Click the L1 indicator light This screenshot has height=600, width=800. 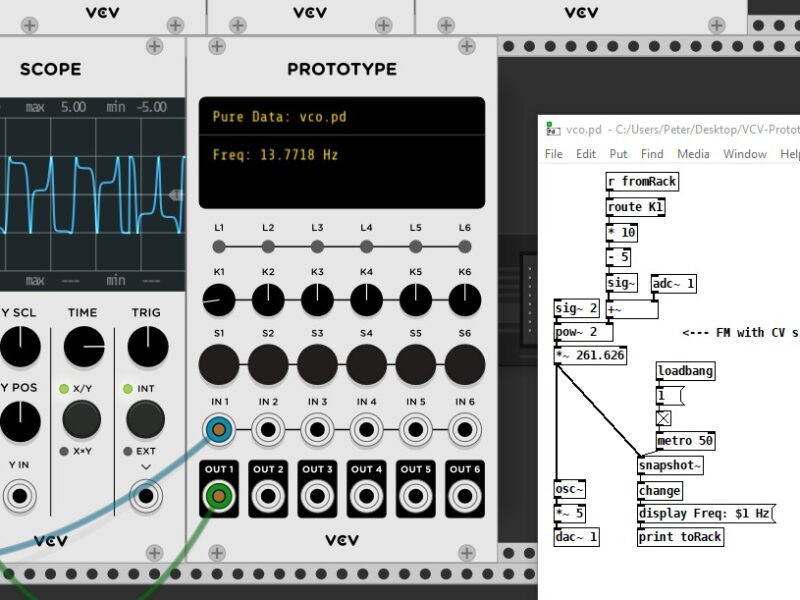click(x=219, y=246)
